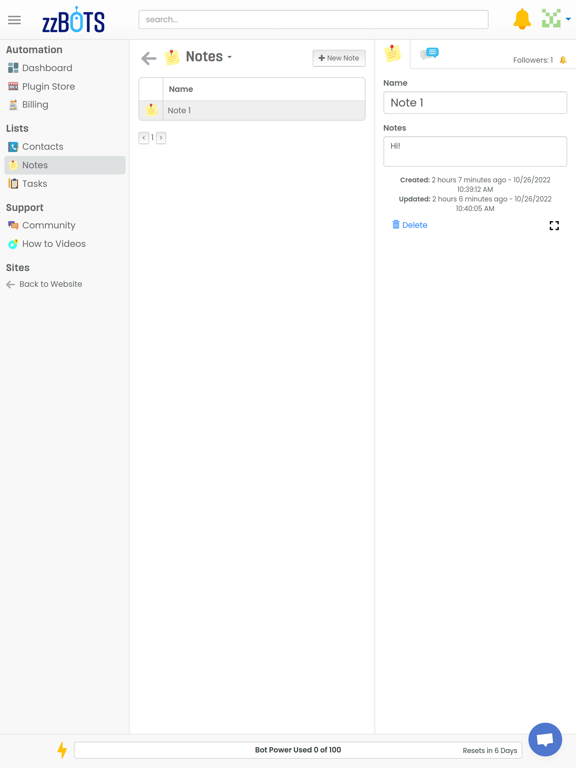Edit the Name field containing Note 1
Image resolution: width=576 pixels, height=768 pixels.
click(475, 103)
